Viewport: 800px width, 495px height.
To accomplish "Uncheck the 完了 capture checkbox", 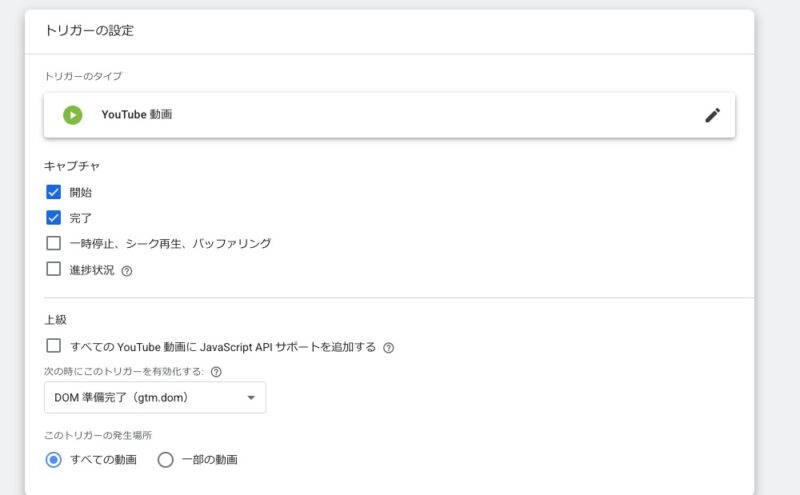I will 54,218.
